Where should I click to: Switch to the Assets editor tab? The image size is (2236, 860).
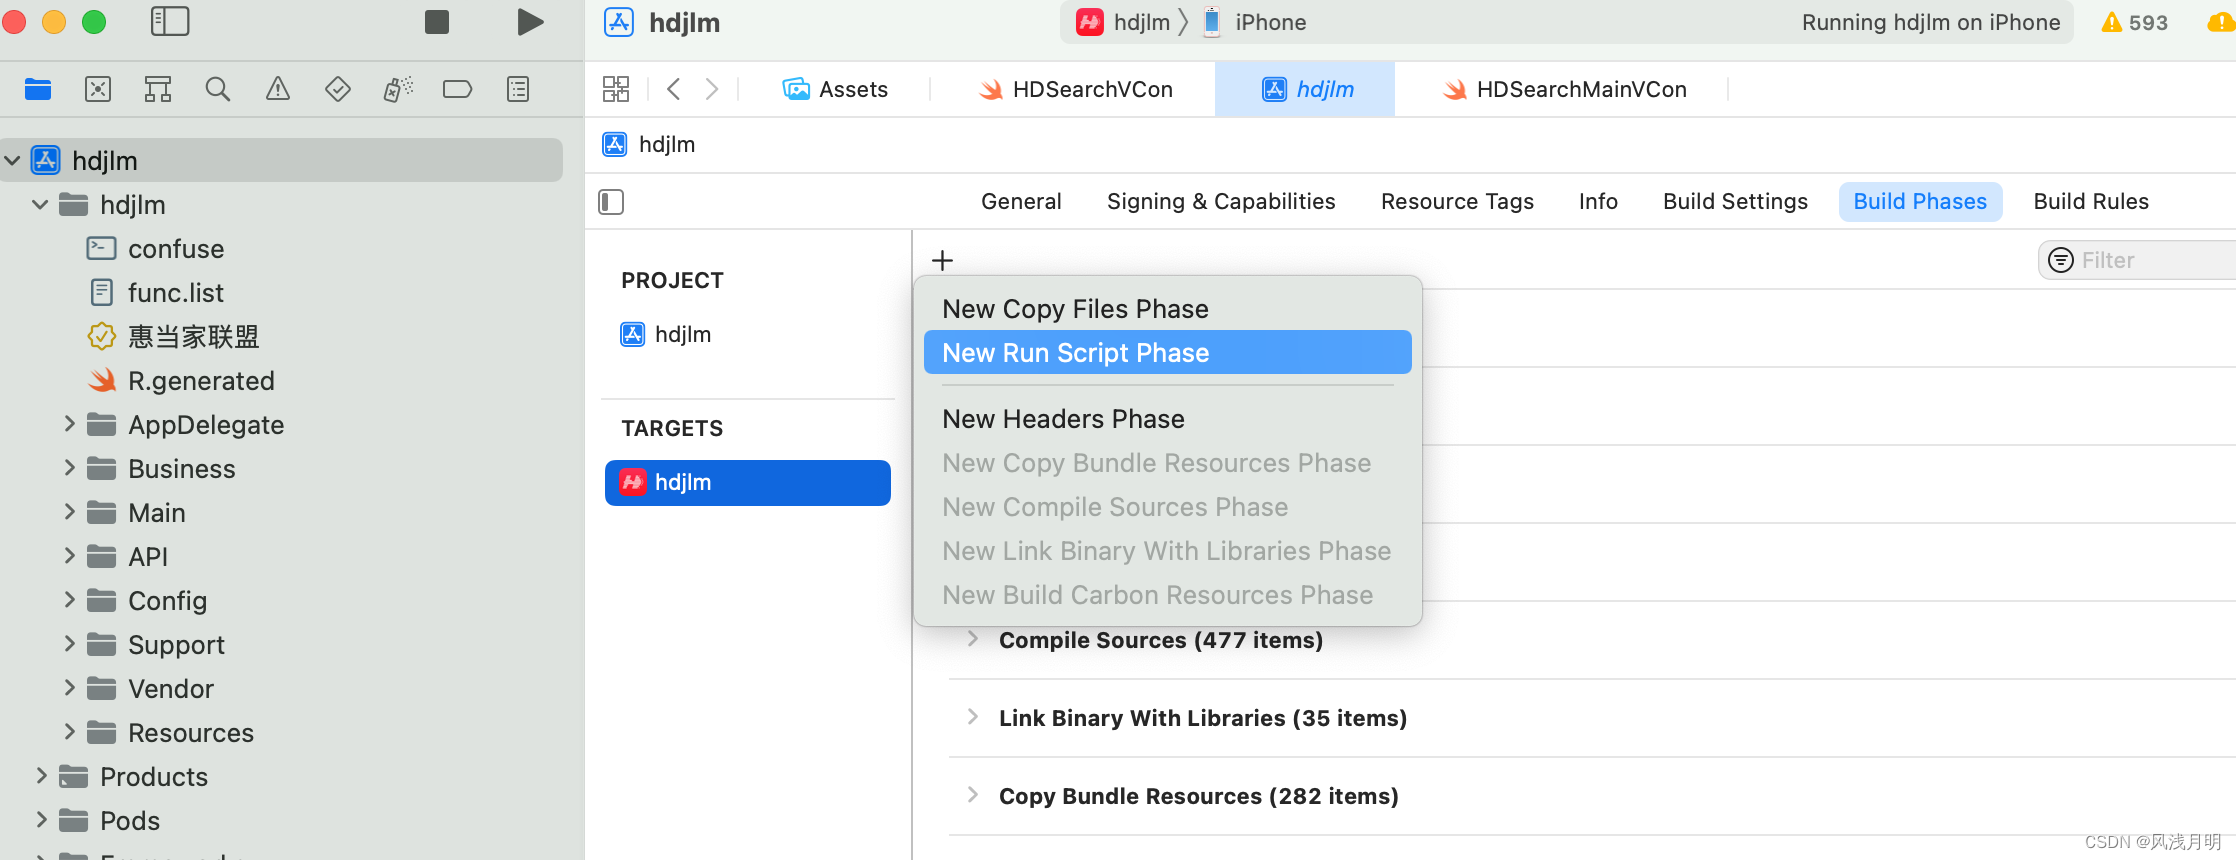[x=835, y=89]
